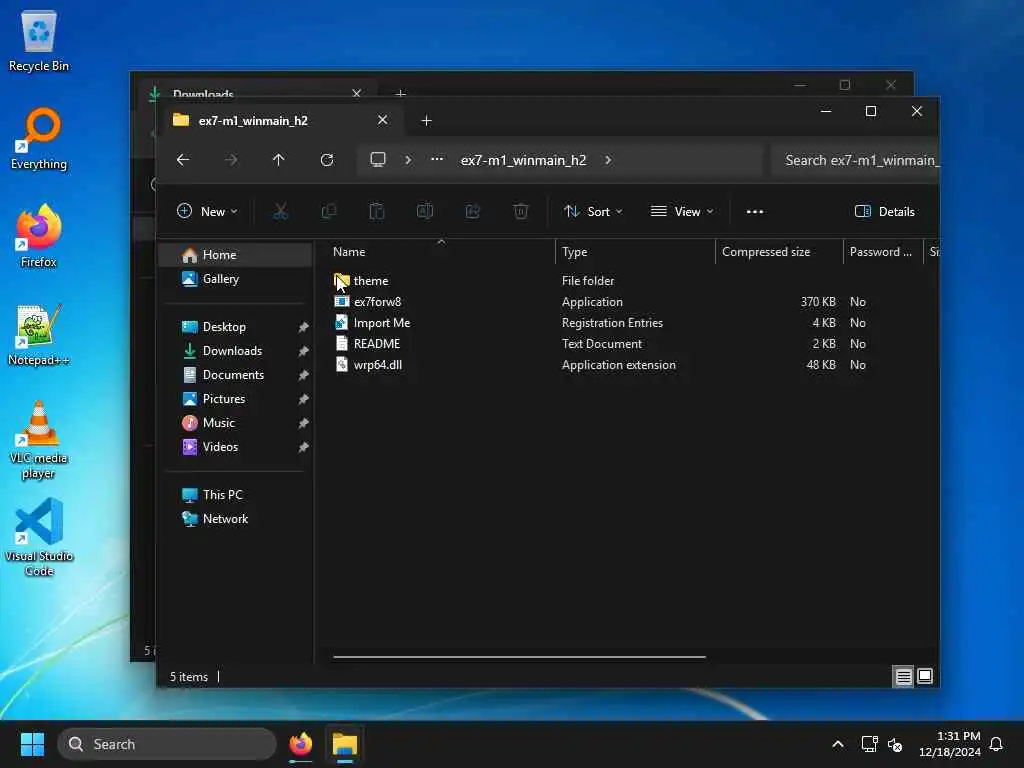
Task: Switch to large thumbnails view icon
Action: [x=925, y=677]
